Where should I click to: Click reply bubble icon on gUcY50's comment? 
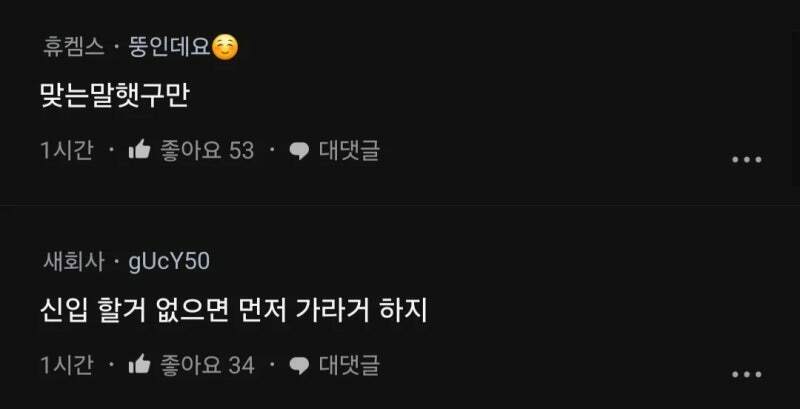pos(299,366)
